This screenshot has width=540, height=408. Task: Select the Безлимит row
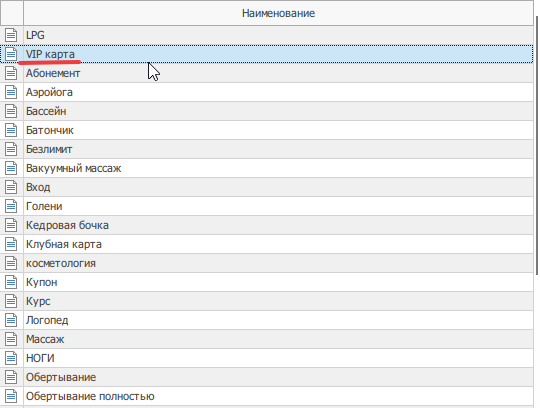click(x=279, y=149)
